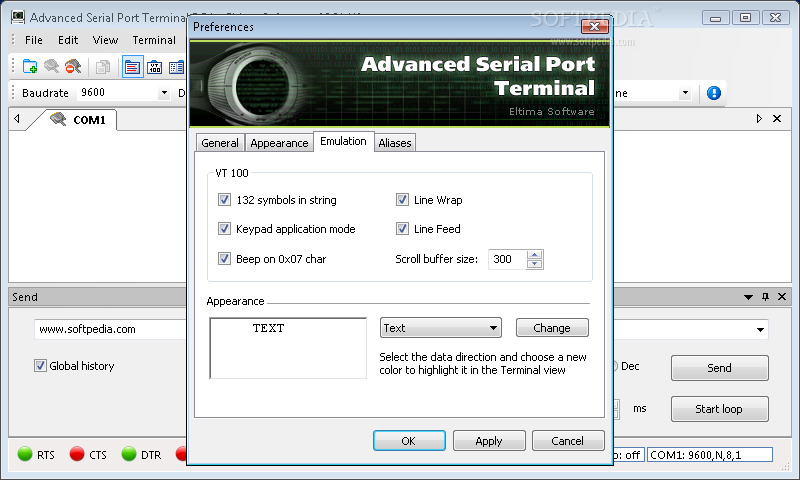Screen dimensions: 800x480
Task: Click the main toolbar drag handle grip
Action: pyautogui.click(x=13, y=66)
